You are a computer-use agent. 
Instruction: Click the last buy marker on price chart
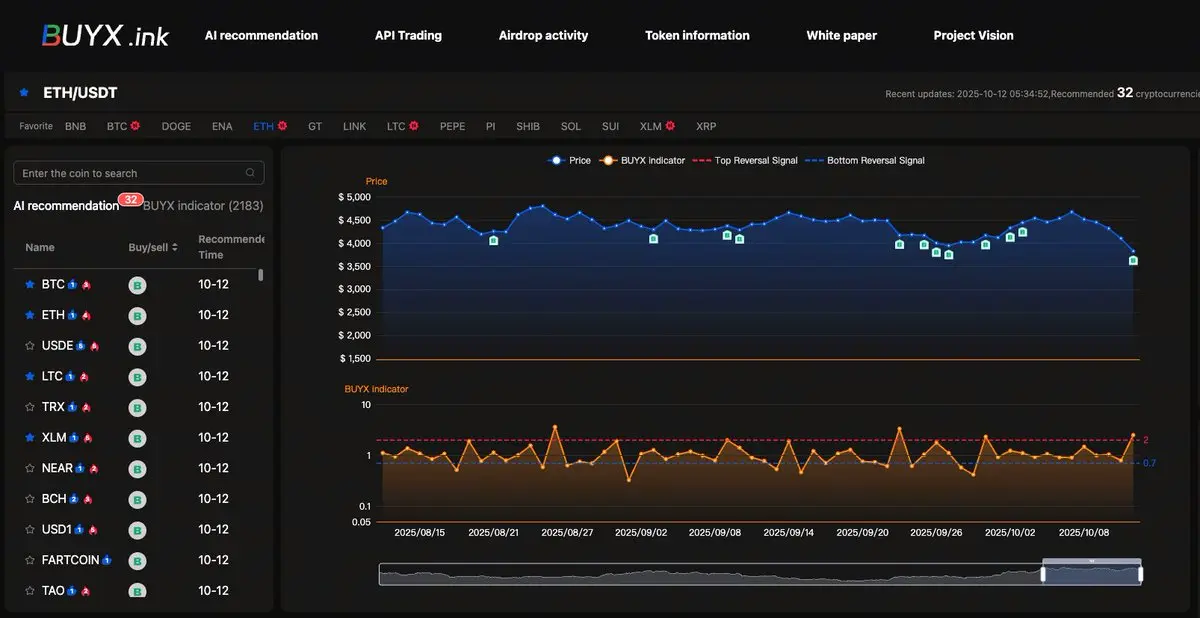(1133, 261)
